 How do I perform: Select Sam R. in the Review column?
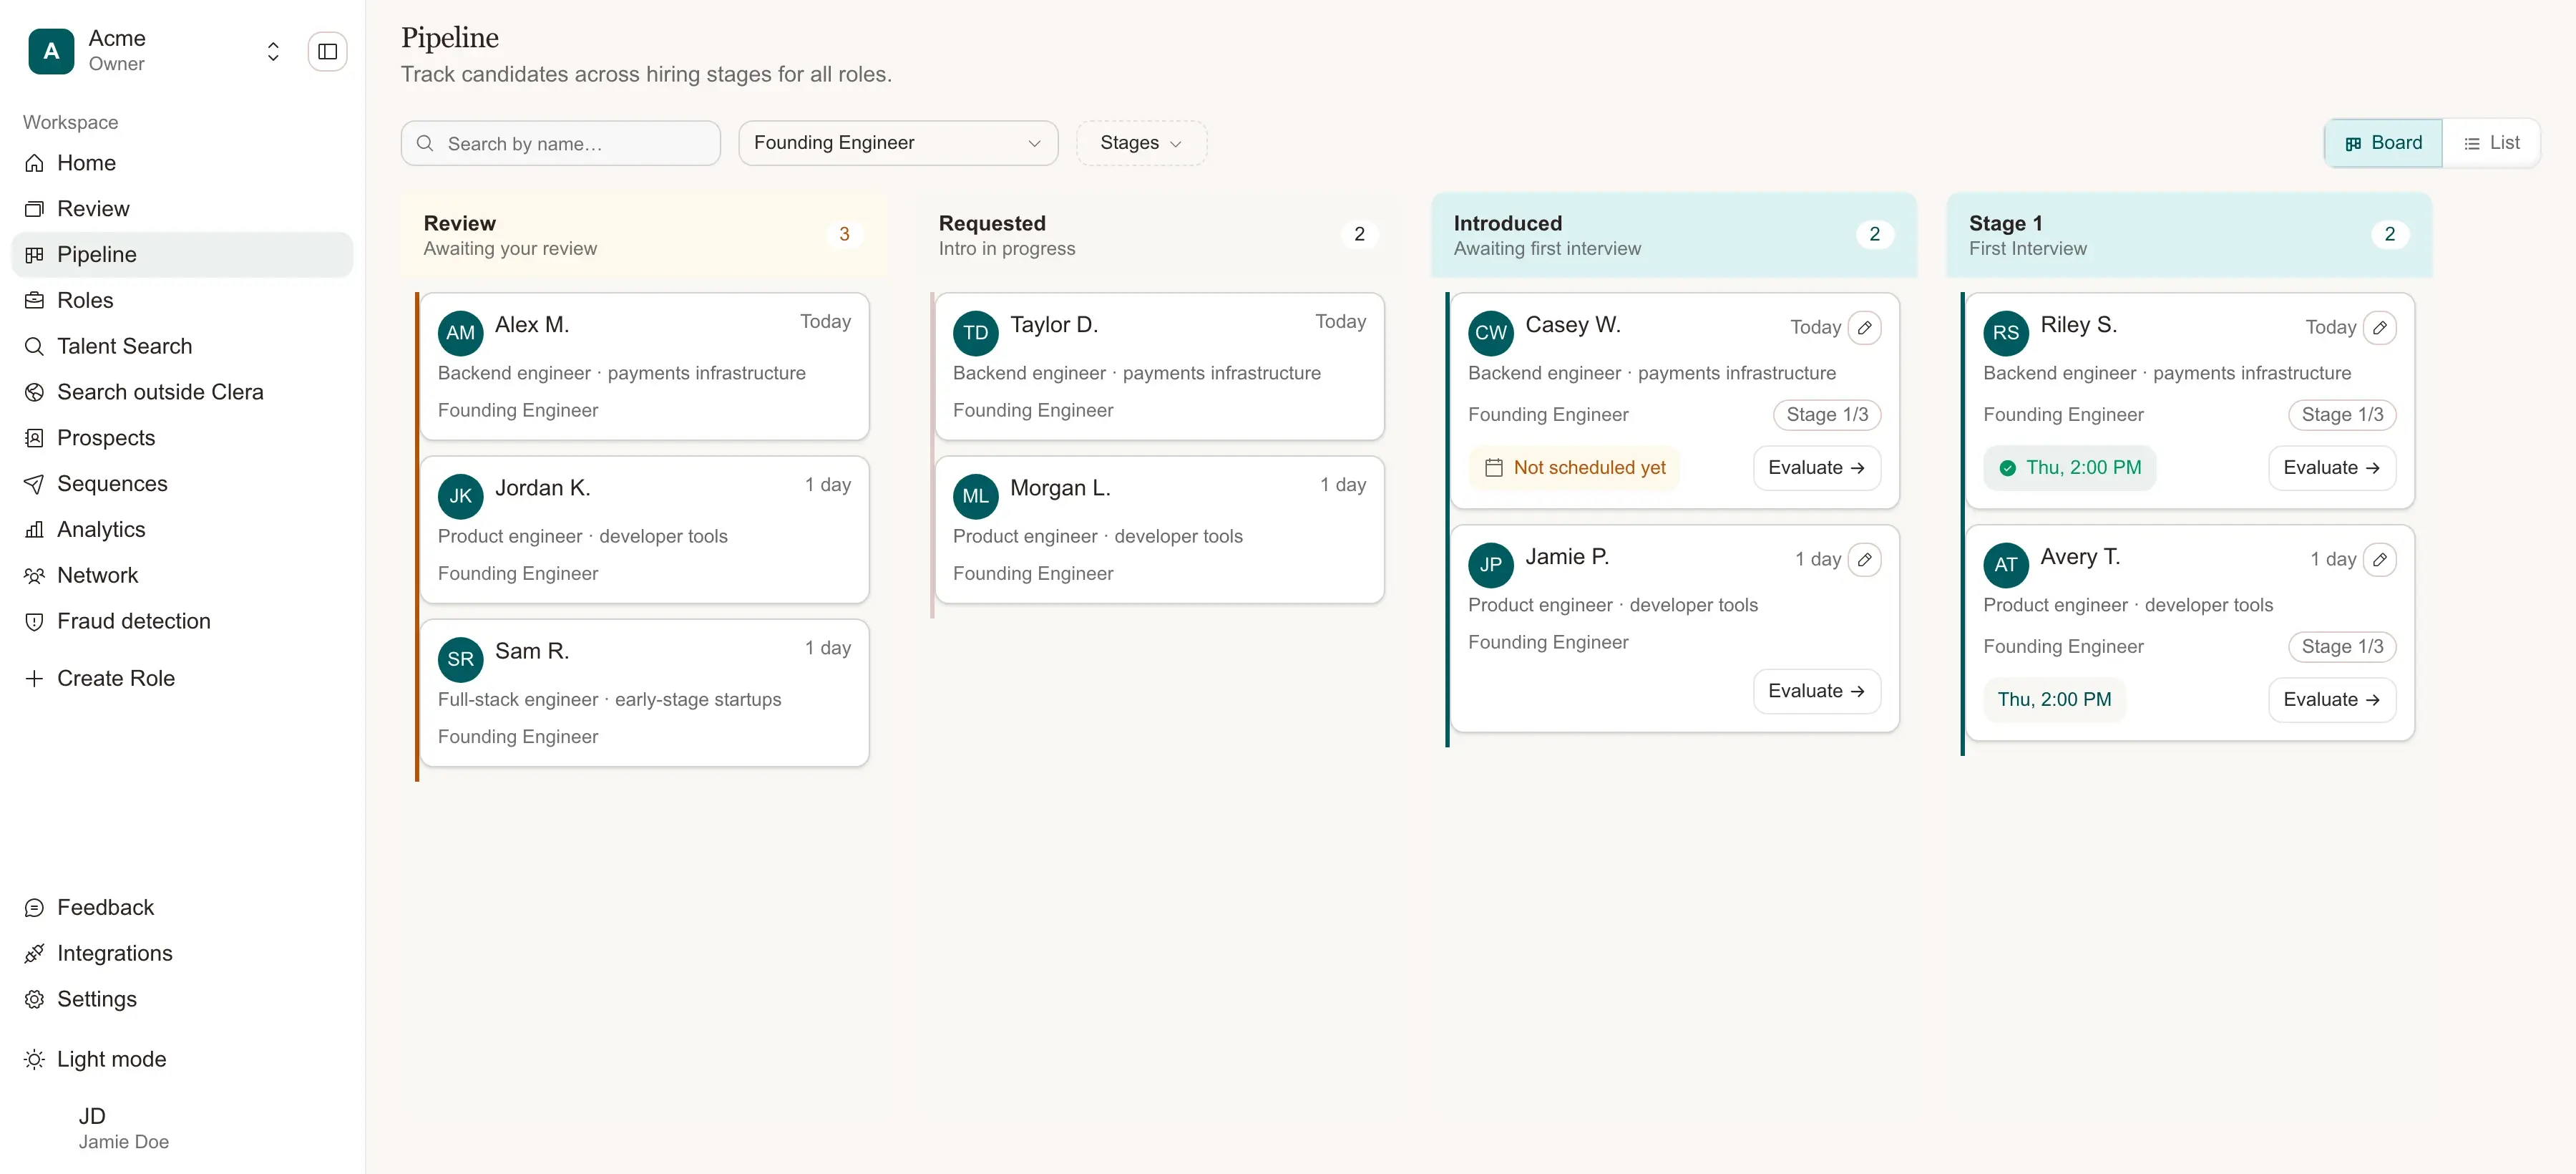pos(645,693)
